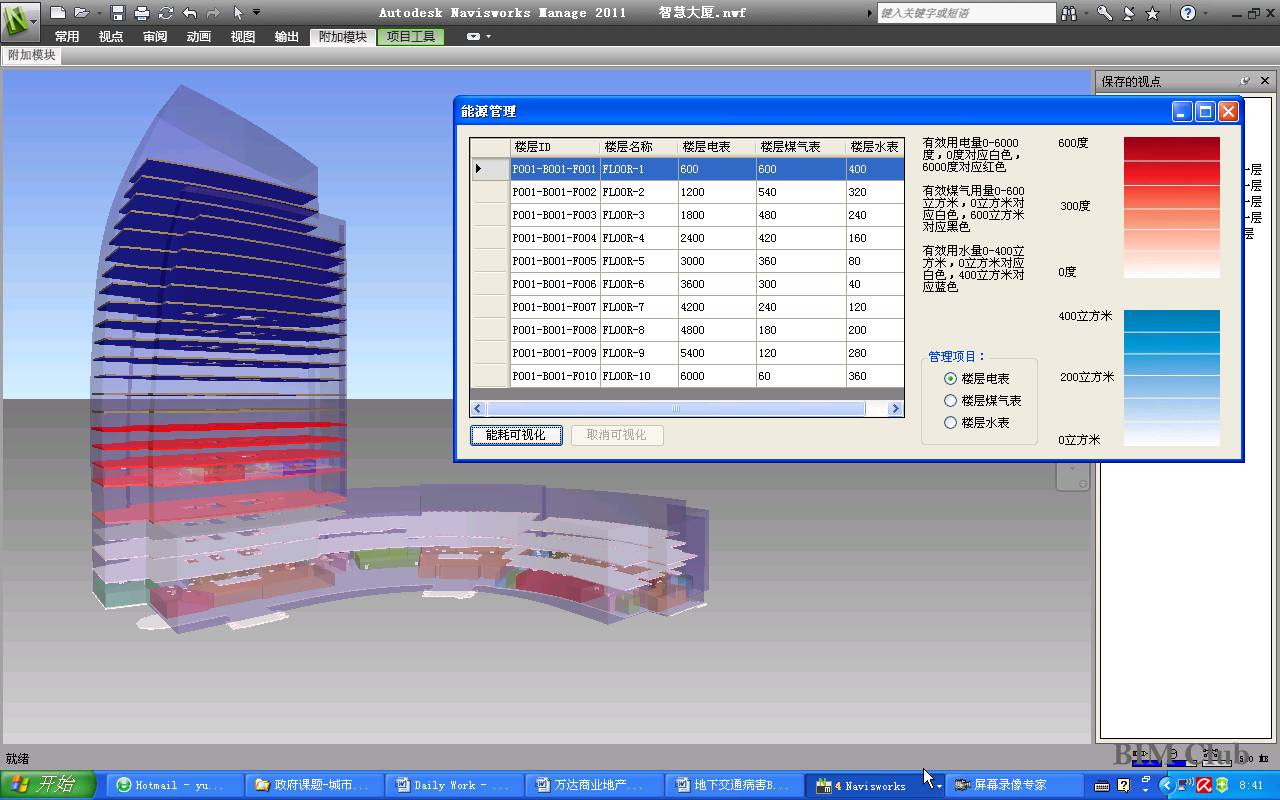Viewport: 1280px width, 800px height.
Task: Open the 动画 ribbon tab
Action: (x=199, y=37)
